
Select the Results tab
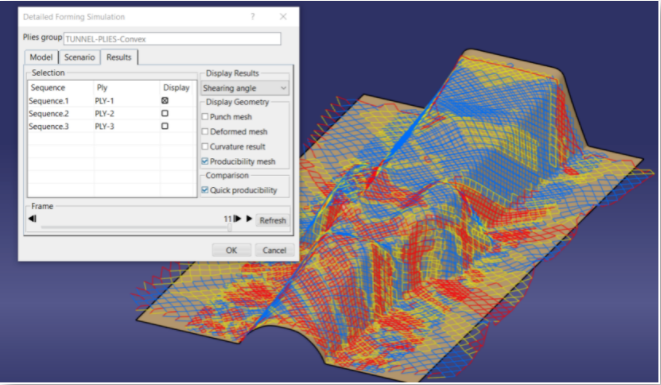click(x=119, y=57)
